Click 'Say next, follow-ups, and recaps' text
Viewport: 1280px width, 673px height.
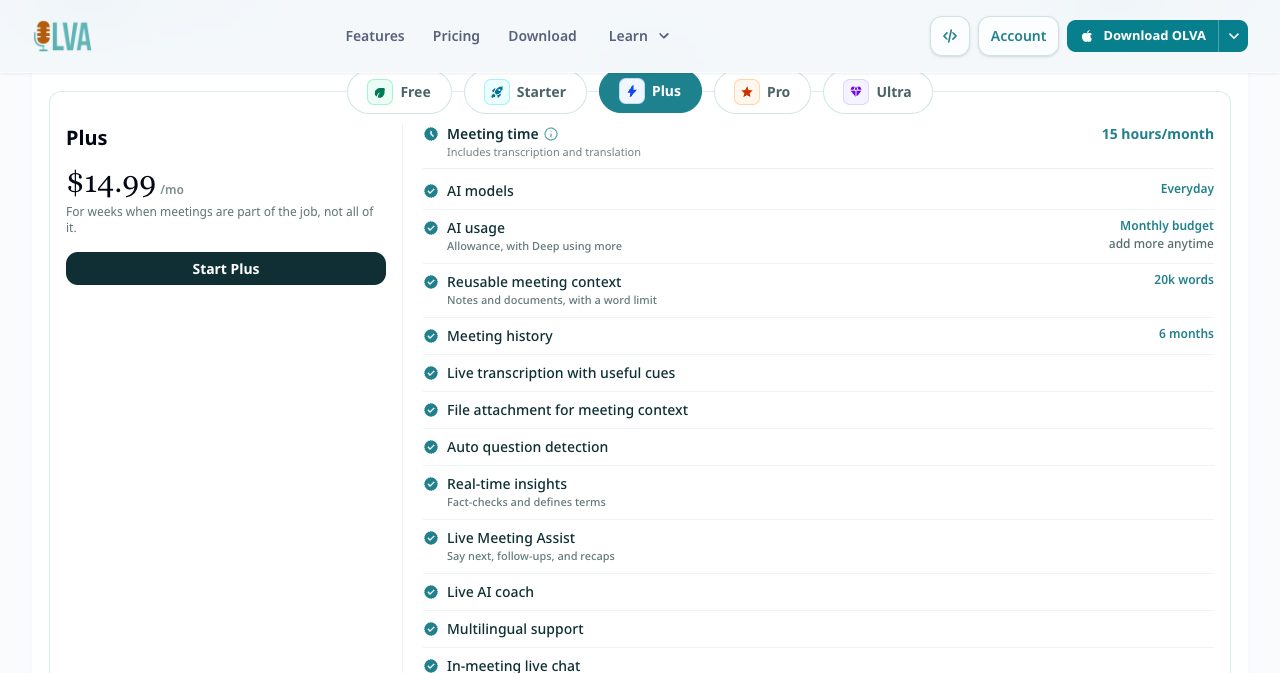pos(531,556)
